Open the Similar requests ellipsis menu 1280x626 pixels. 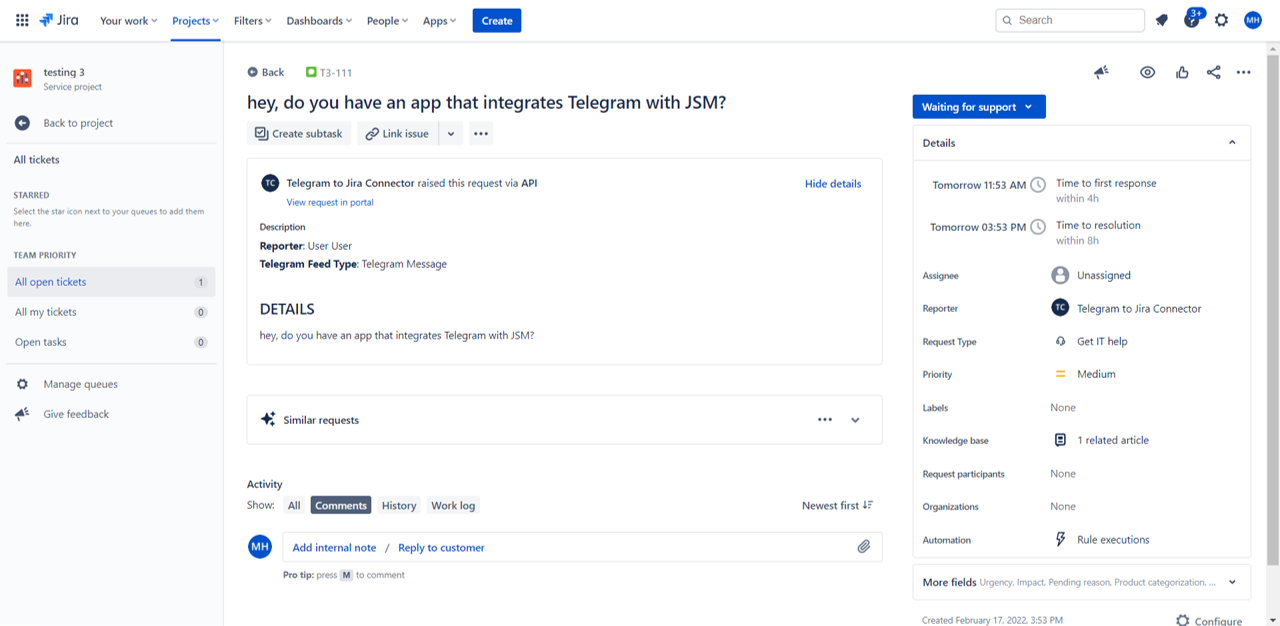825,420
